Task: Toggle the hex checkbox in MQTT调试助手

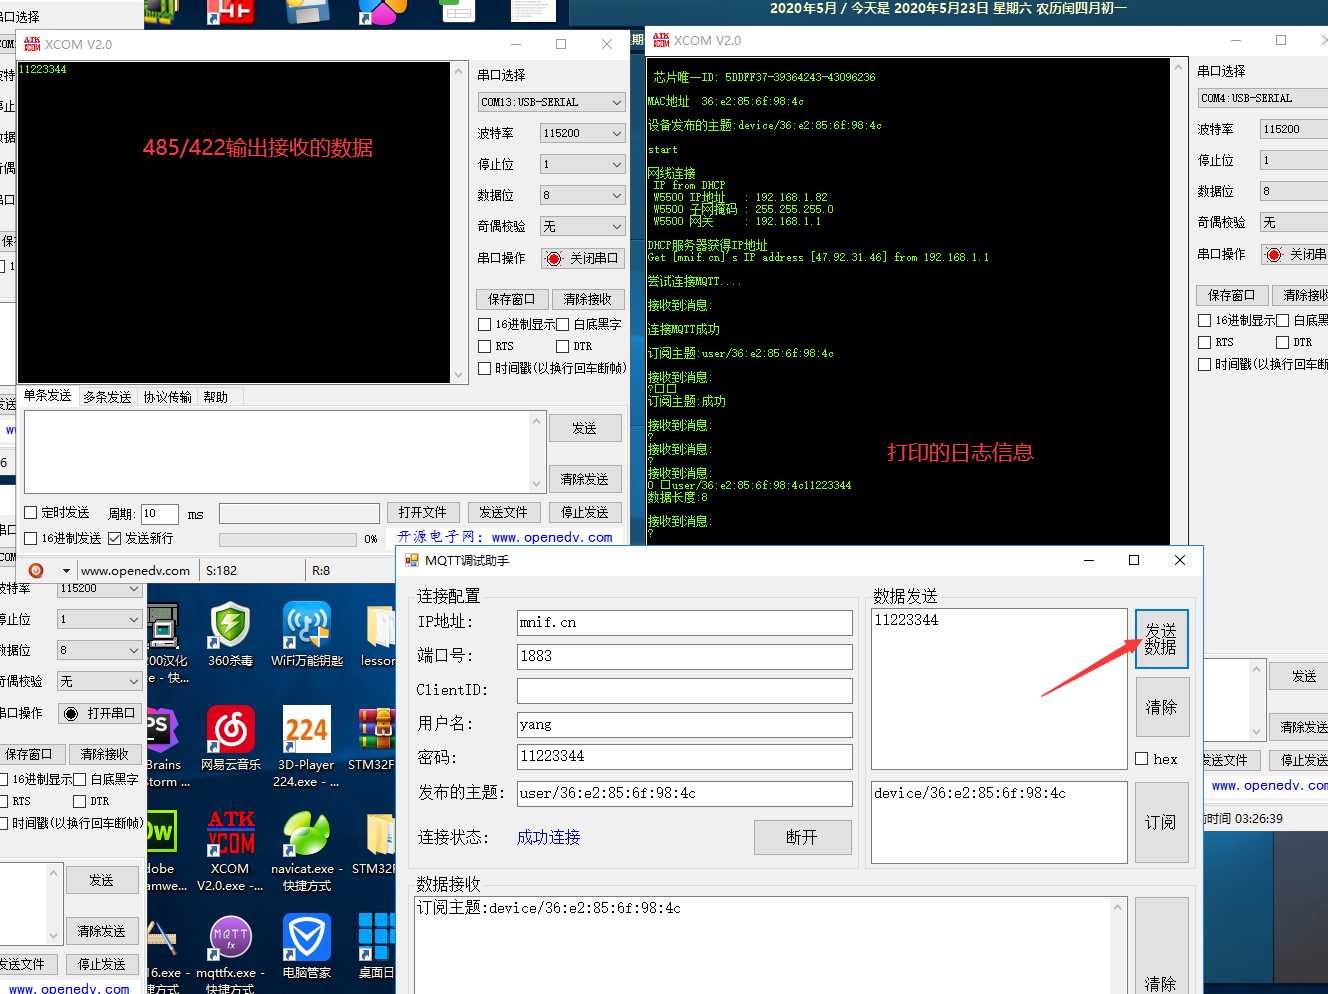Action: pyautogui.click(x=1141, y=759)
